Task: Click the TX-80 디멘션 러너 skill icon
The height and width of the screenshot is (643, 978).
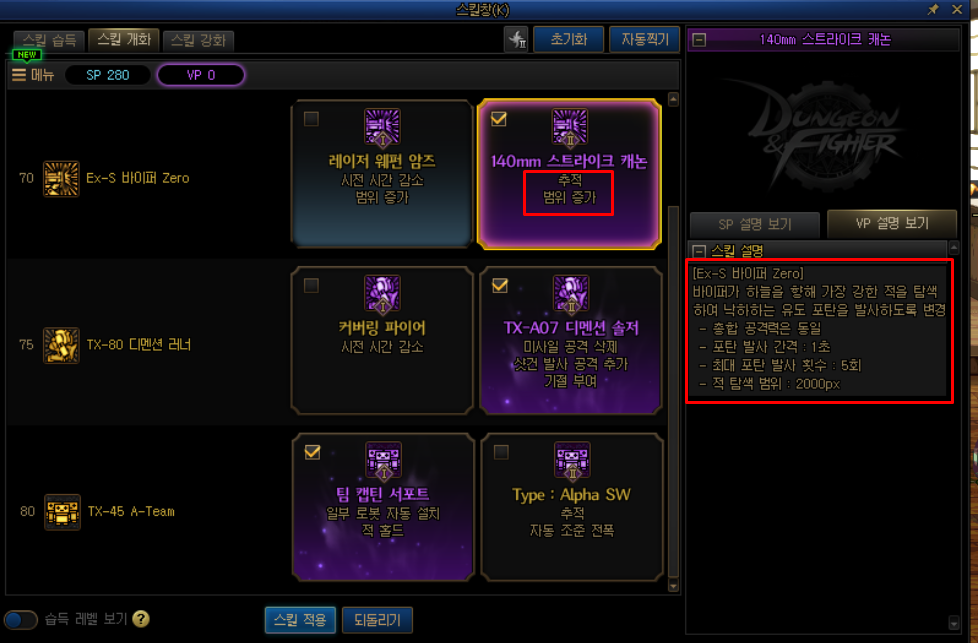Action: click(61, 345)
